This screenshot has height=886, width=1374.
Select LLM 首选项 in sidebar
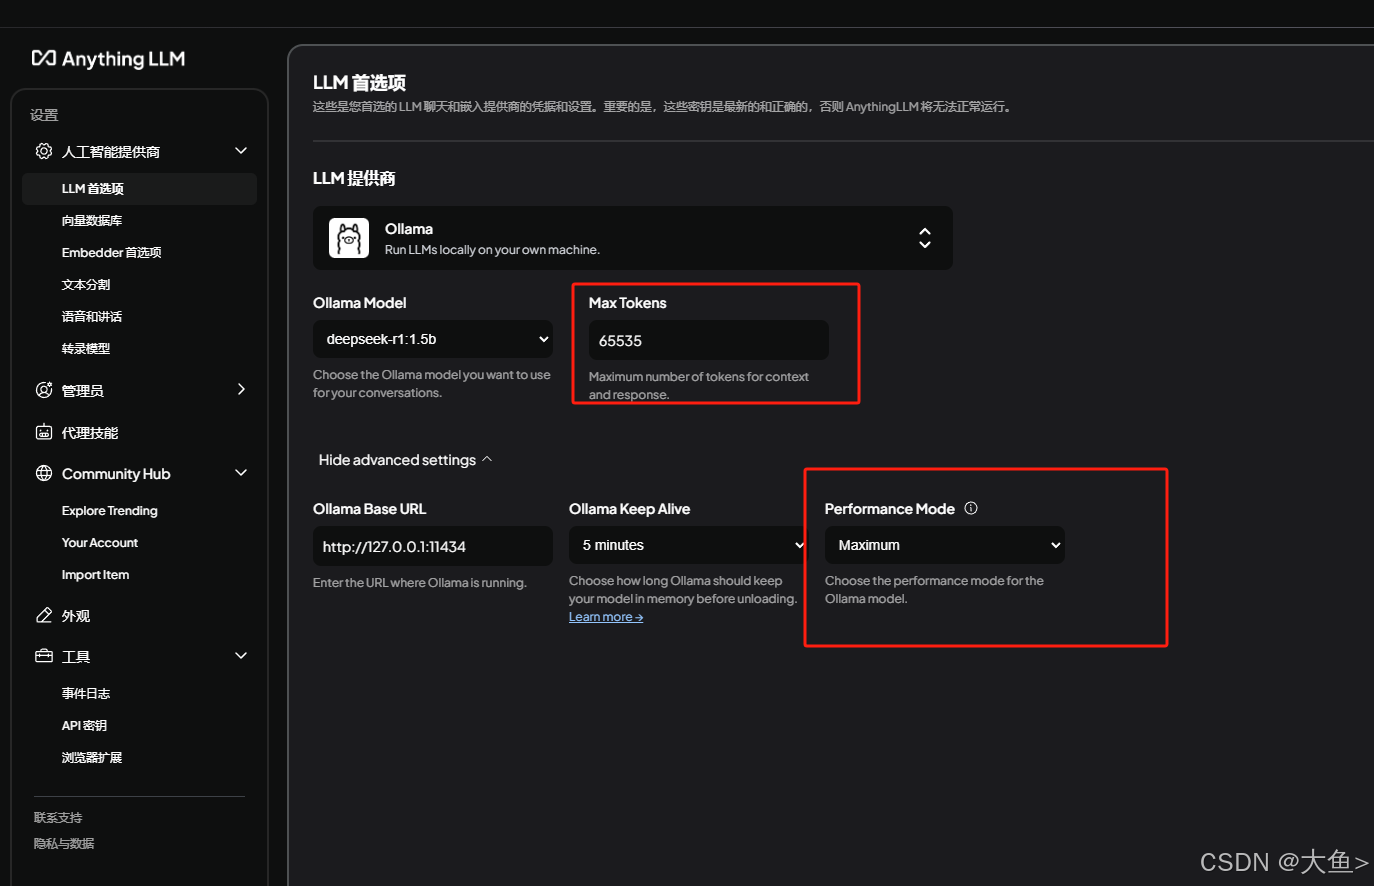139,188
